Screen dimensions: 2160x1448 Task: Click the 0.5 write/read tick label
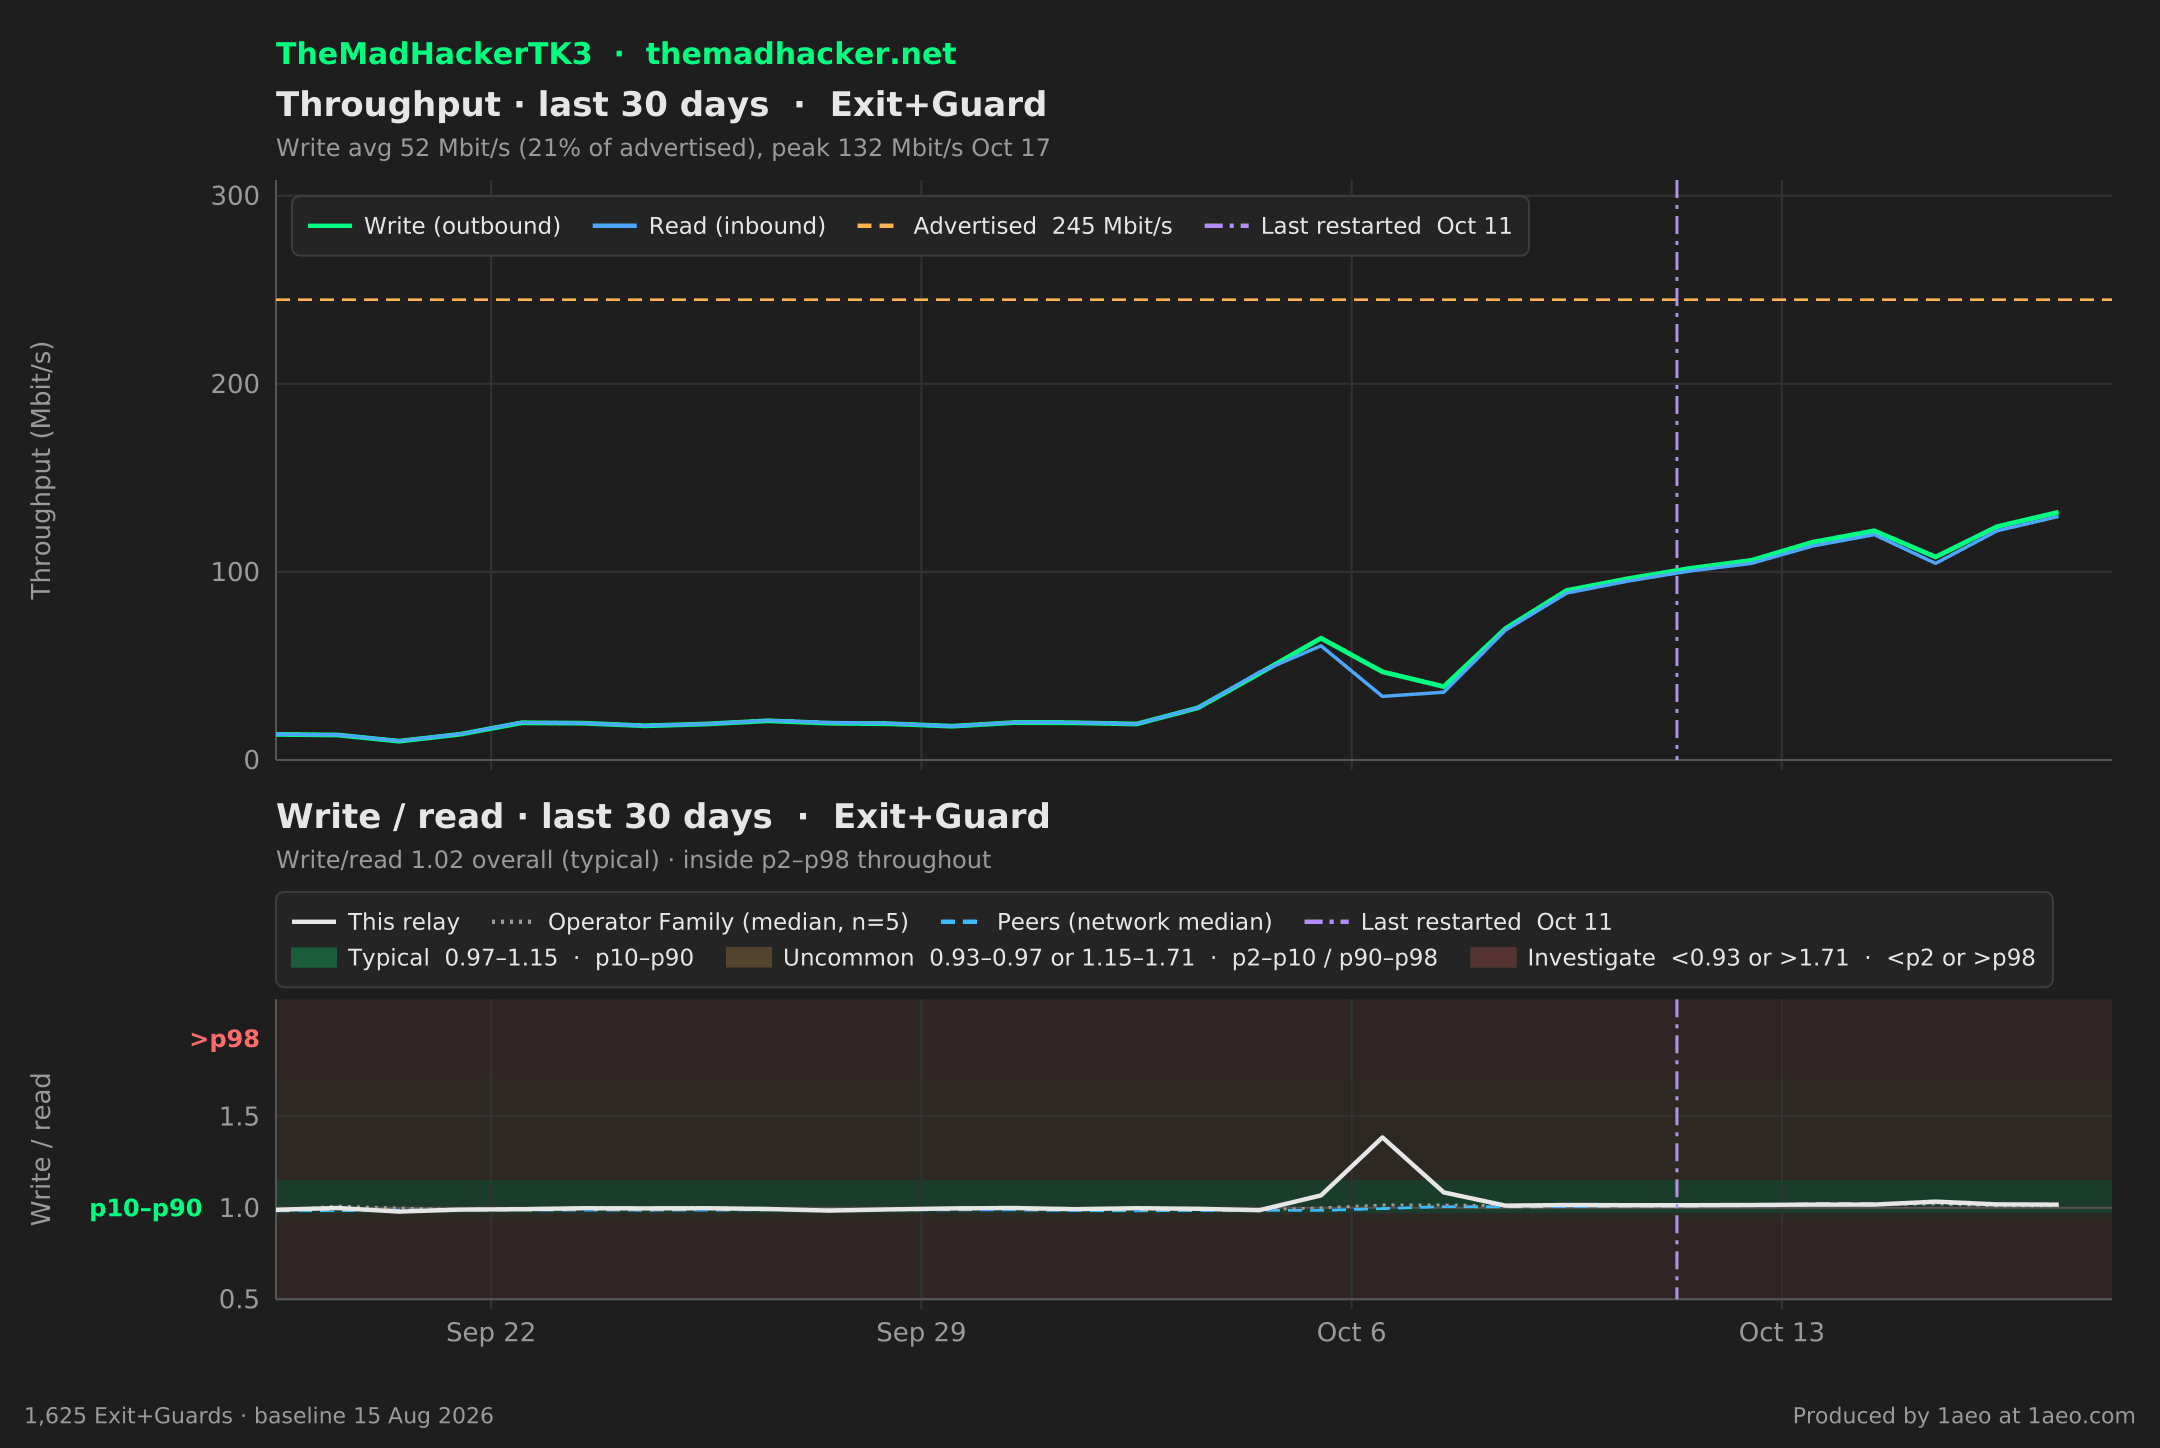click(239, 1299)
